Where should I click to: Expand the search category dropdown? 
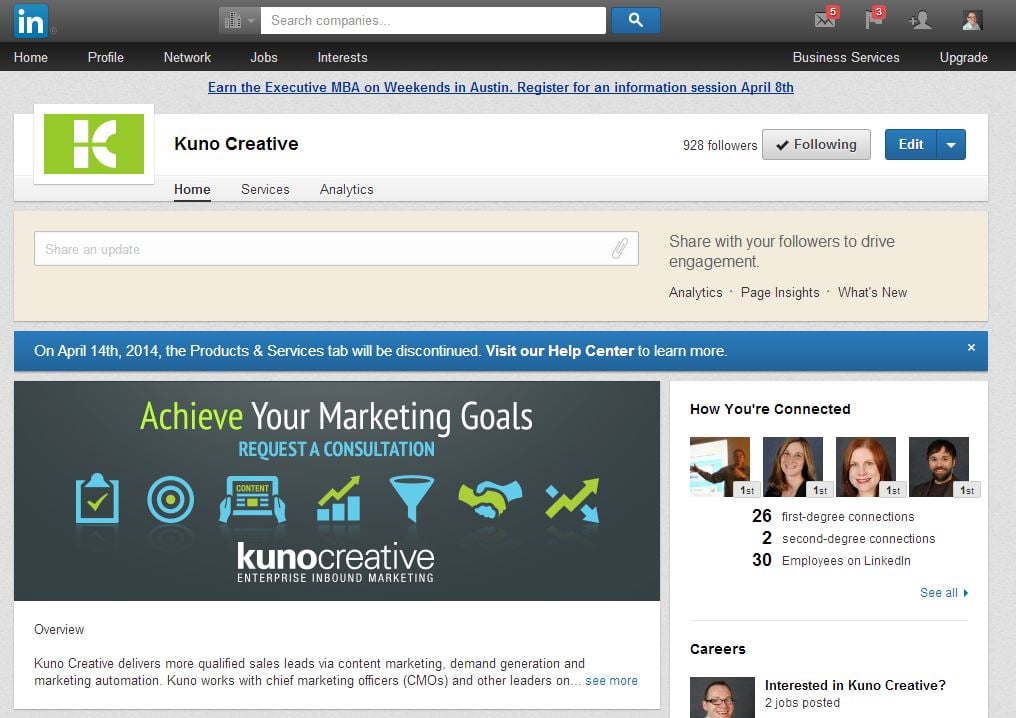click(x=239, y=20)
